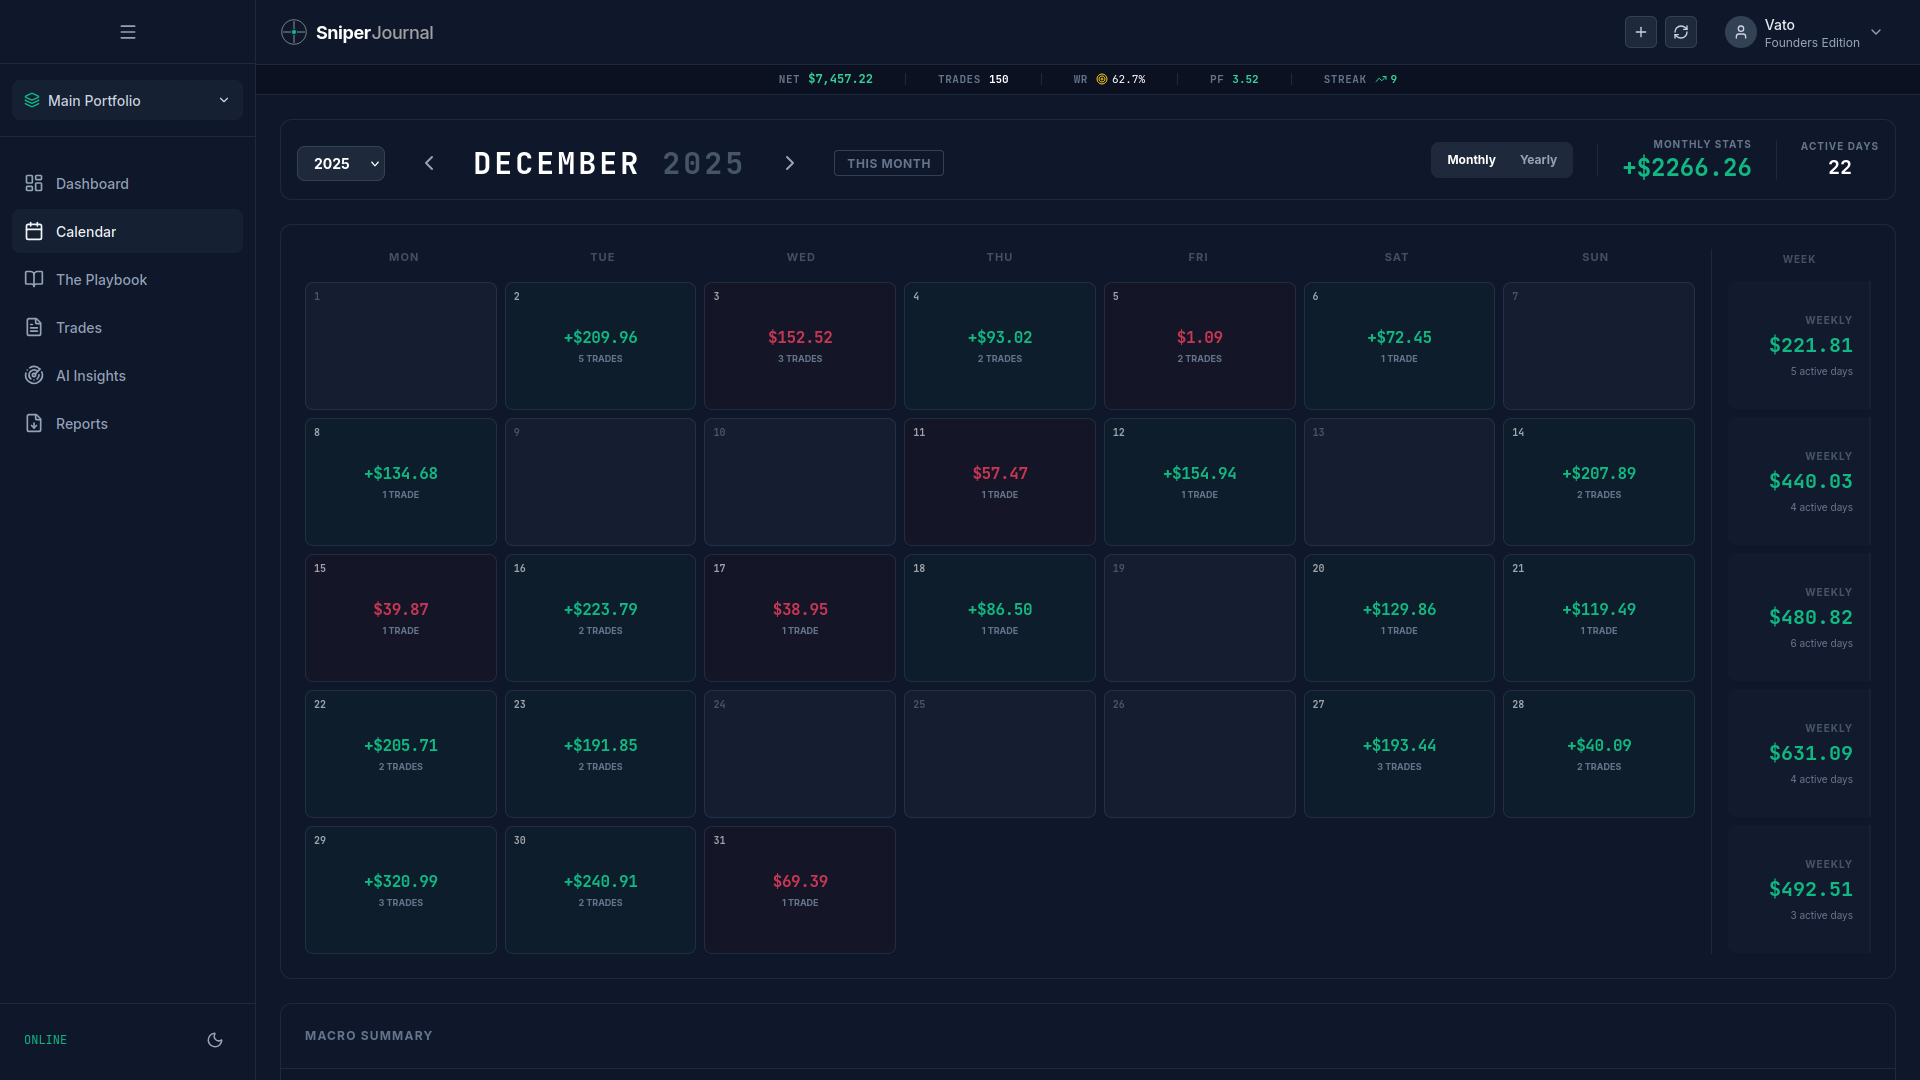This screenshot has height=1080, width=1920.
Task: Select December 23 cell +$191.85
Action: (600, 754)
